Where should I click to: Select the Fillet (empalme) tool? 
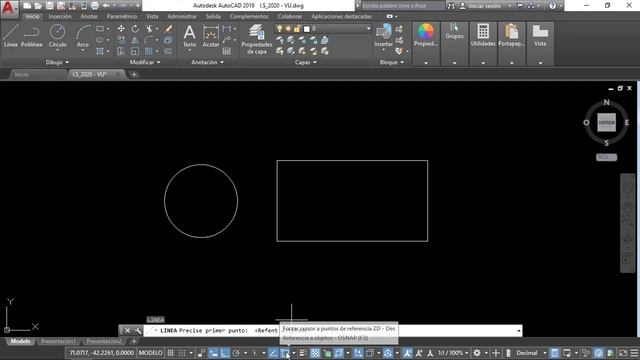tap(149, 40)
